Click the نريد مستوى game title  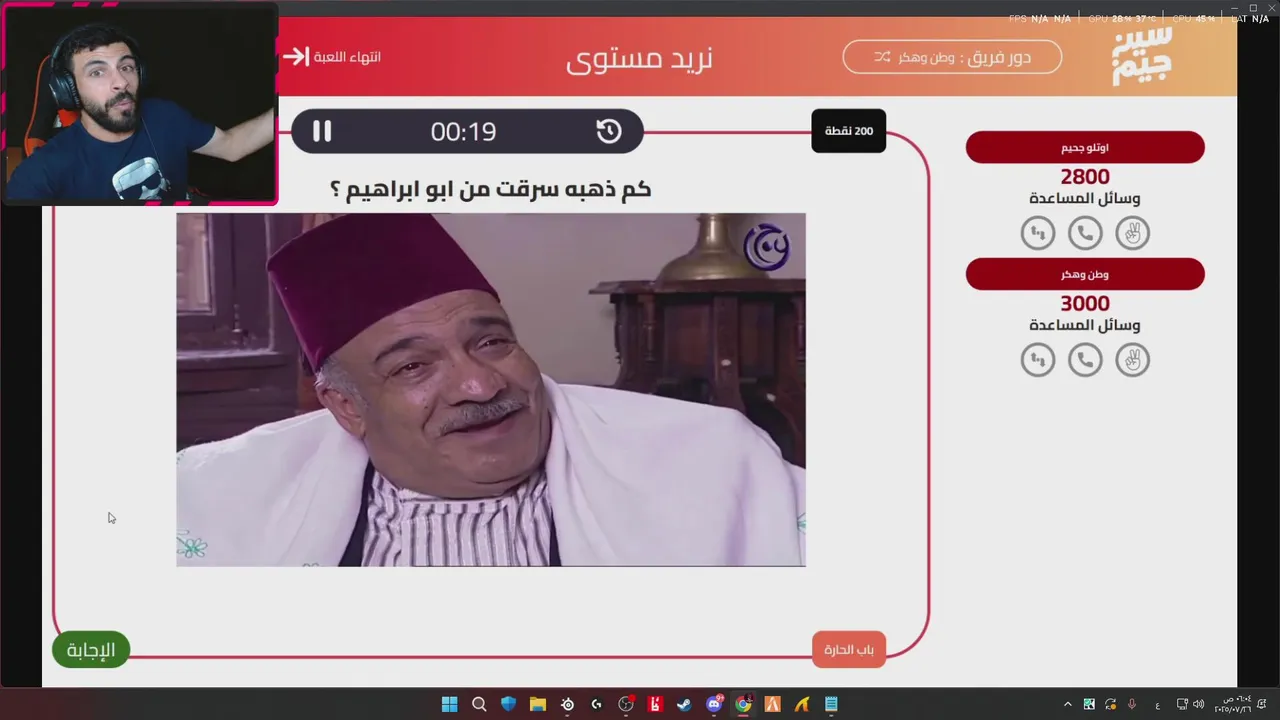coord(640,57)
